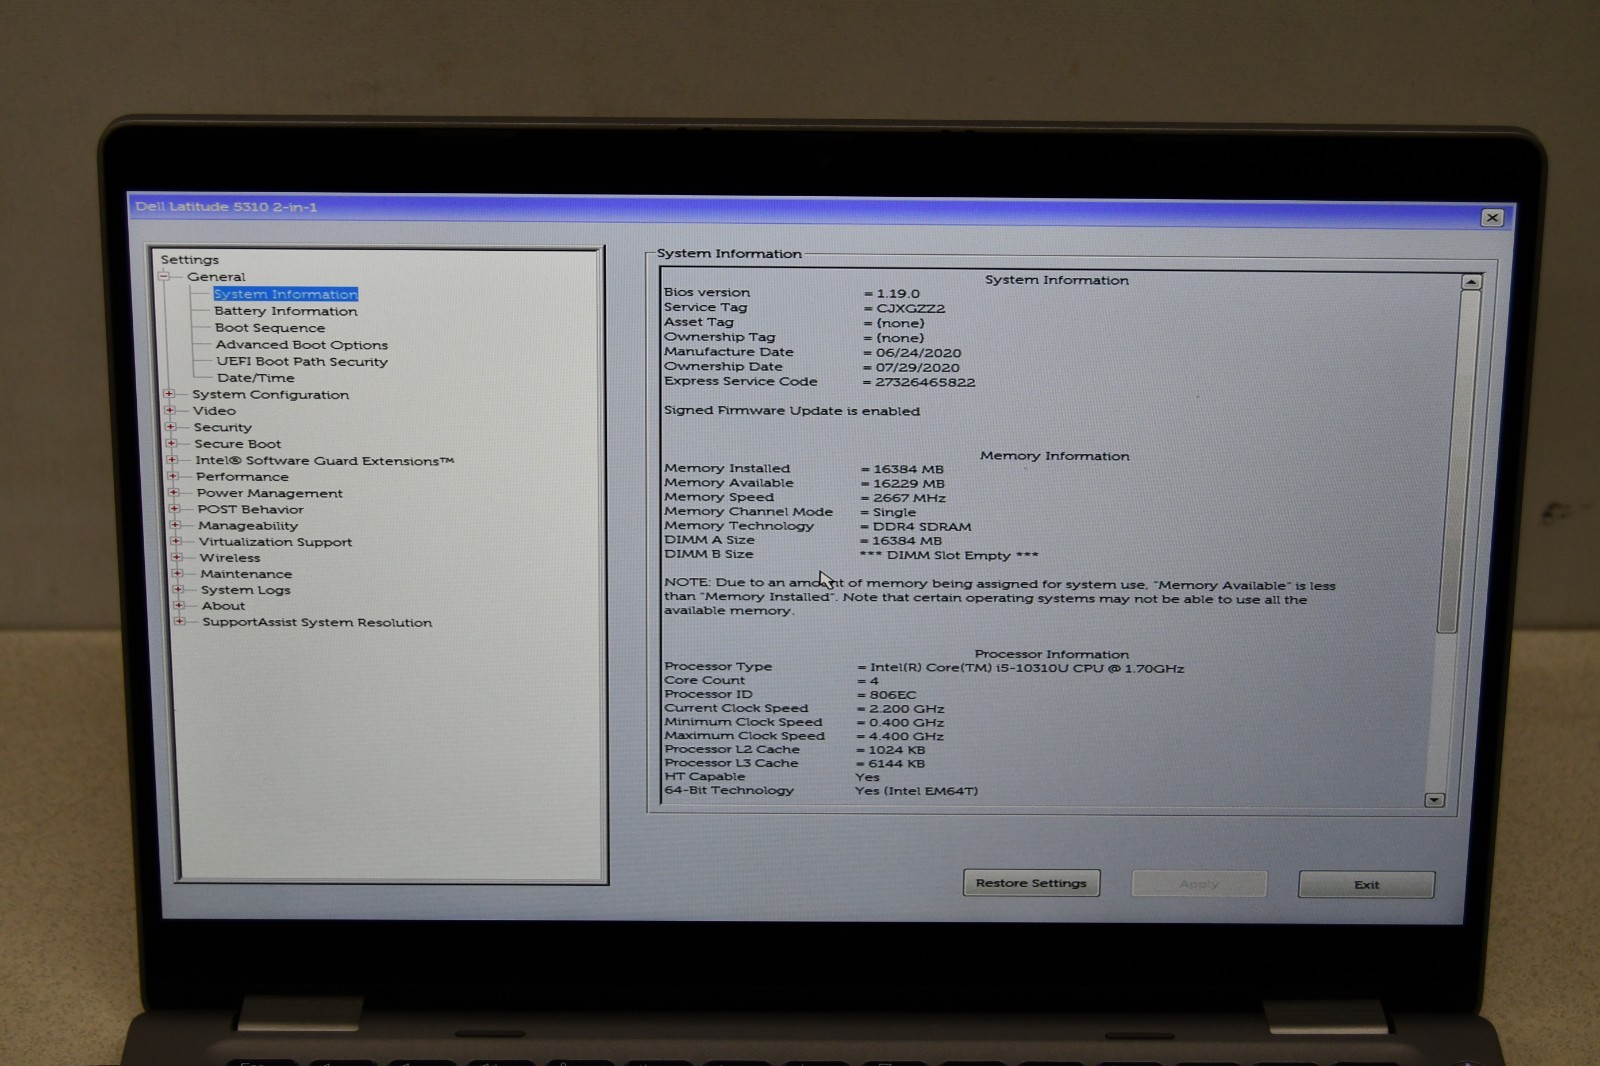Expand the Security node

tap(171, 427)
